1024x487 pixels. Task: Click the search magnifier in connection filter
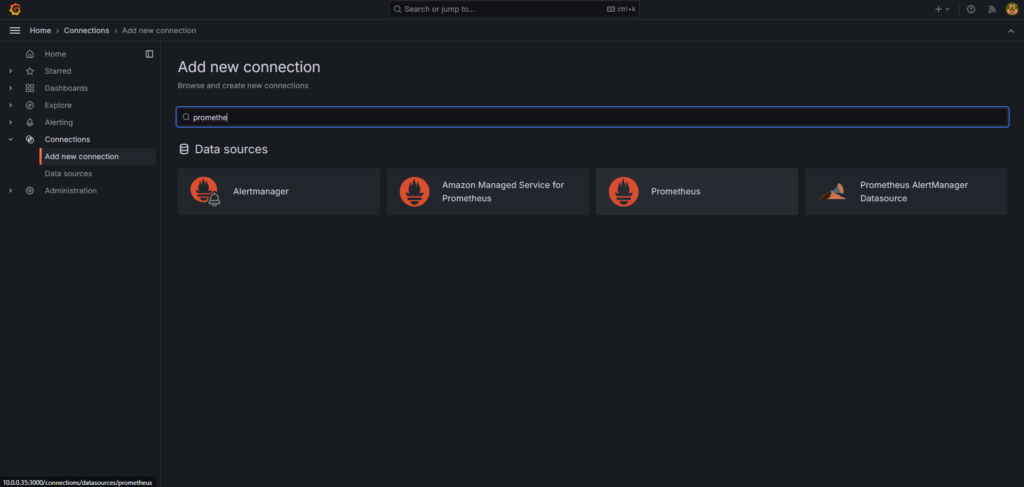pos(186,118)
